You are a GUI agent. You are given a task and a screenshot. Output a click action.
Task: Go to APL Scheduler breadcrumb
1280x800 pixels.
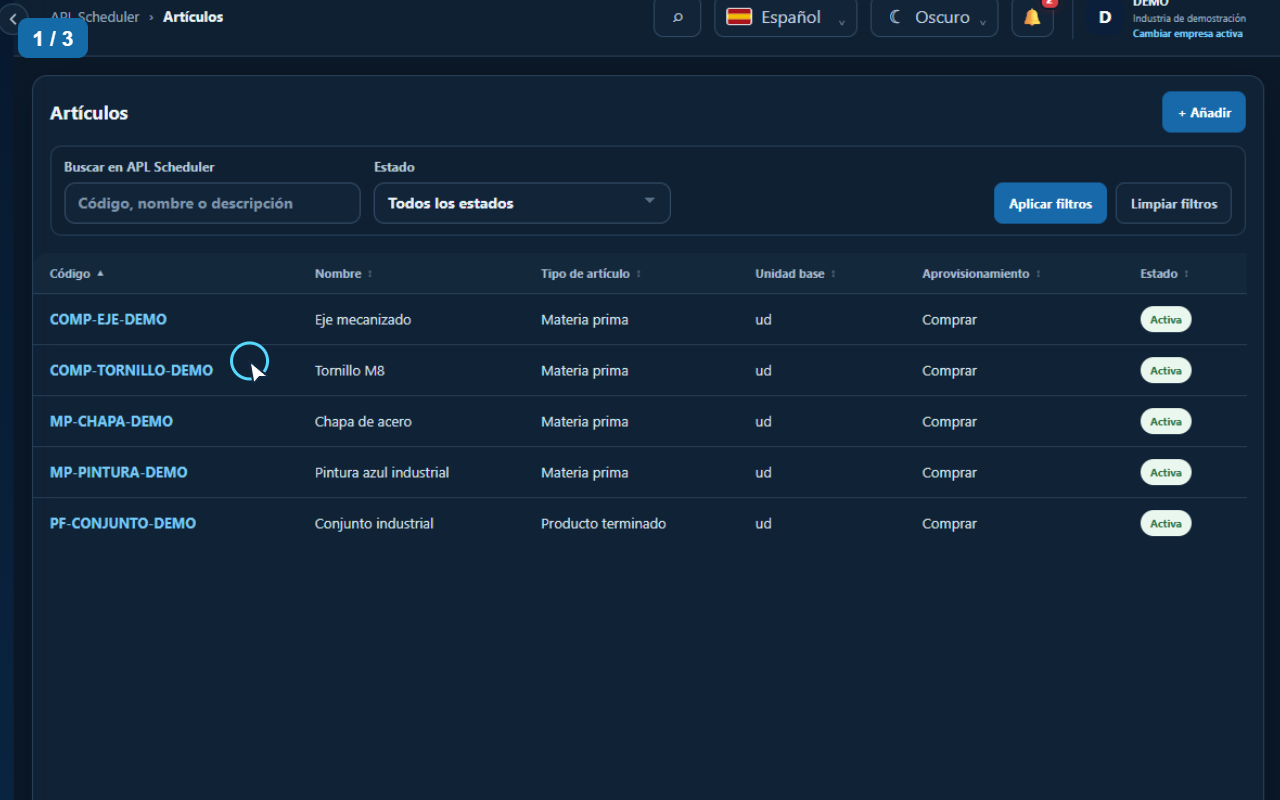[x=95, y=17]
